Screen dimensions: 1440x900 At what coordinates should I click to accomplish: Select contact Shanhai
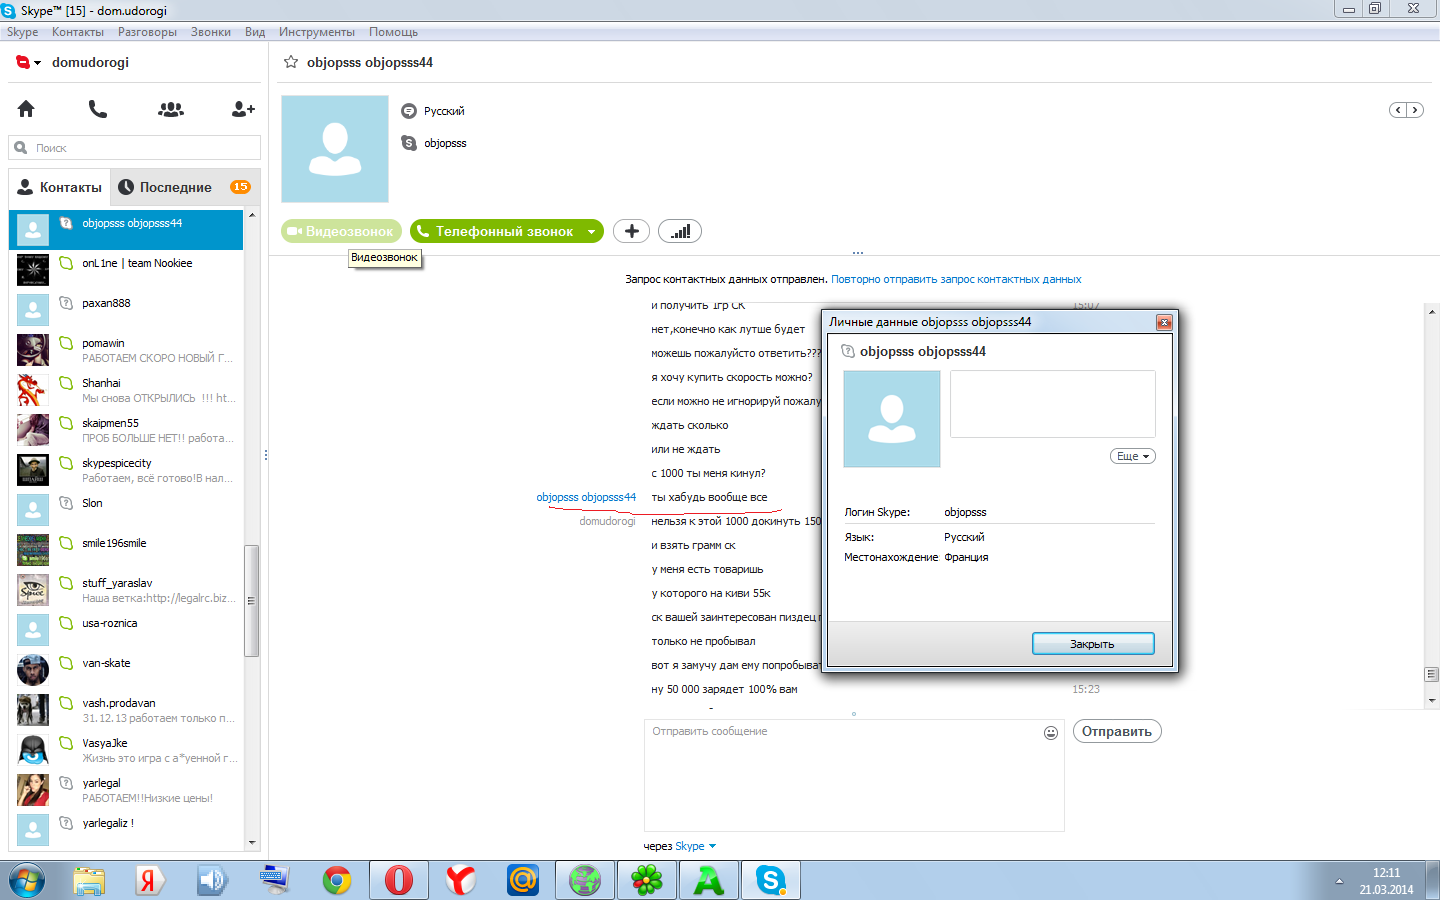click(x=126, y=390)
